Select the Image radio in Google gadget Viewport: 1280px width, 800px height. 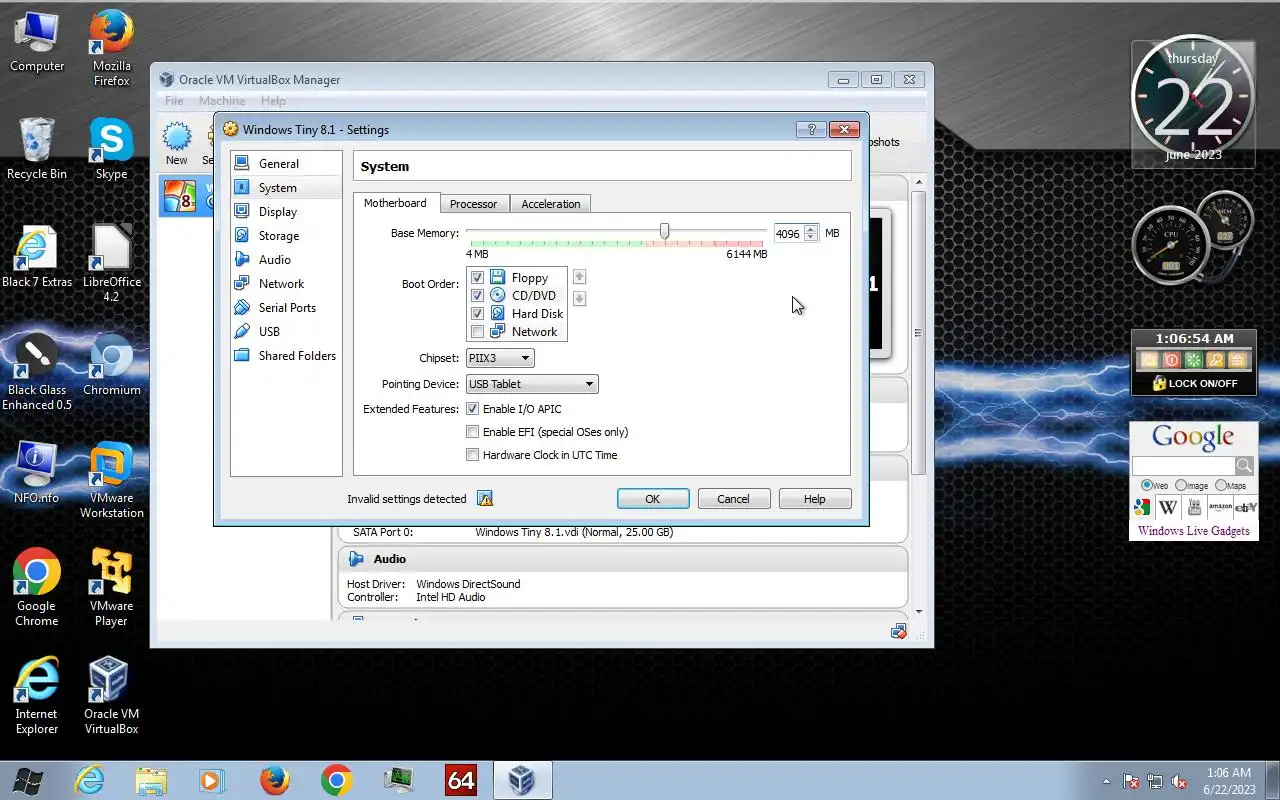coord(1181,485)
